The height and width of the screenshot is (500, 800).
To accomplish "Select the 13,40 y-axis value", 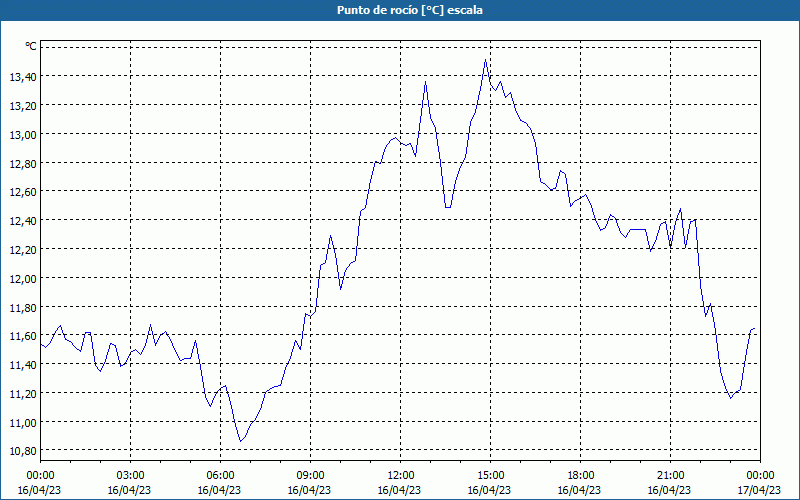I will click(23, 77).
